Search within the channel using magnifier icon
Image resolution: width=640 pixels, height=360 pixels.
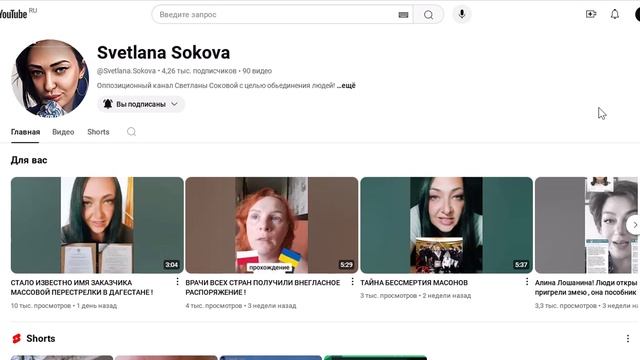131,131
